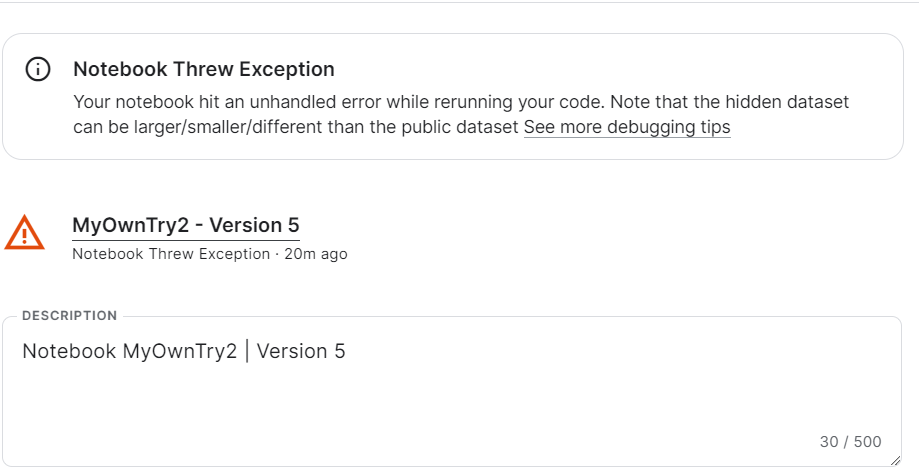Click the "20m ago" timestamp

(314, 254)
